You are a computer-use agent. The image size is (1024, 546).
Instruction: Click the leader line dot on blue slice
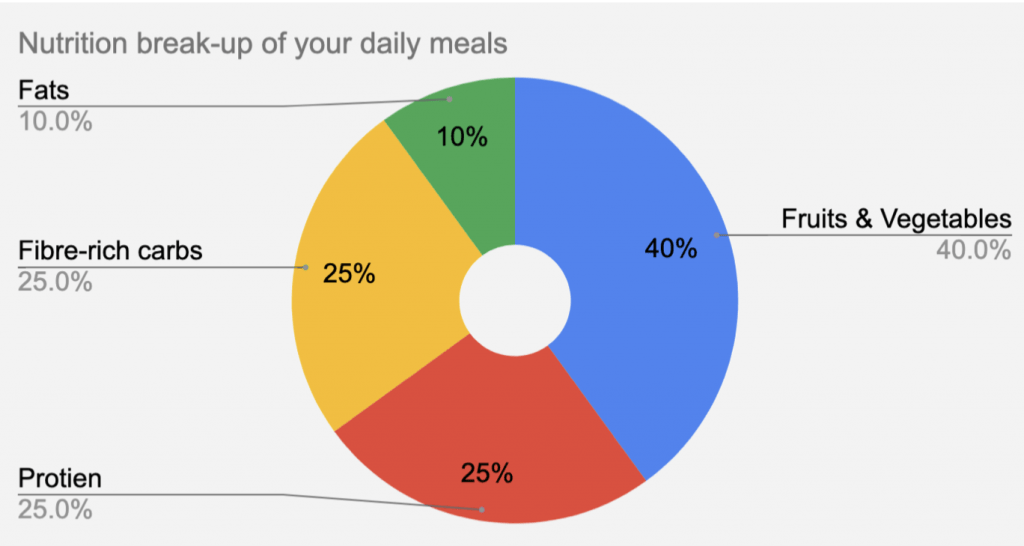(716, 235)
